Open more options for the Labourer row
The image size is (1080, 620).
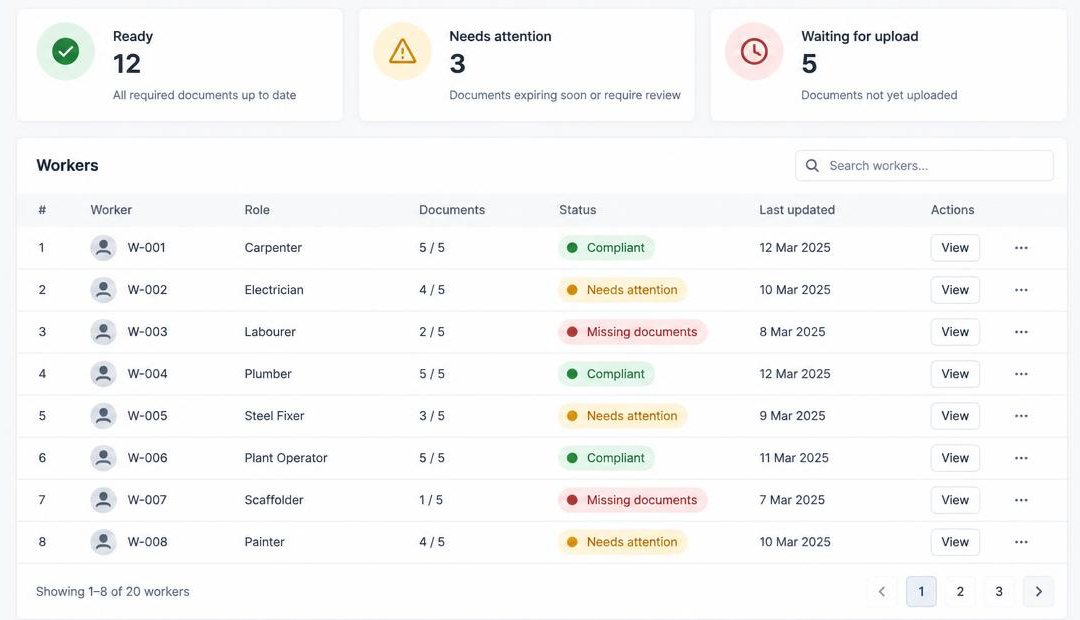click(x=1021, y=332)
